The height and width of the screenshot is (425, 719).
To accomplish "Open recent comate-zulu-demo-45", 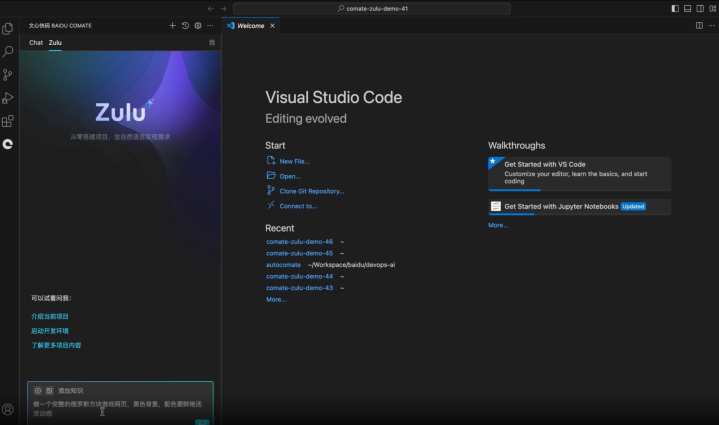I will [299, 253].
